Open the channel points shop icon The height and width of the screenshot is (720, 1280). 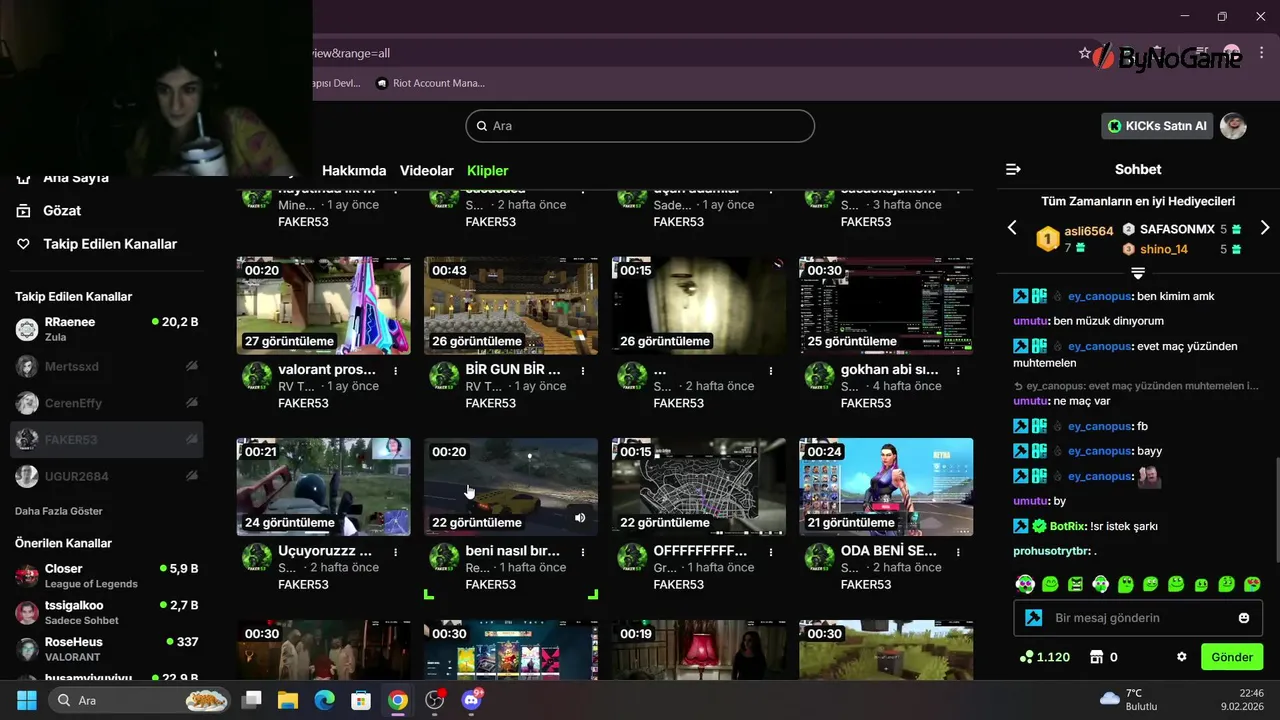click(1096, 657)
